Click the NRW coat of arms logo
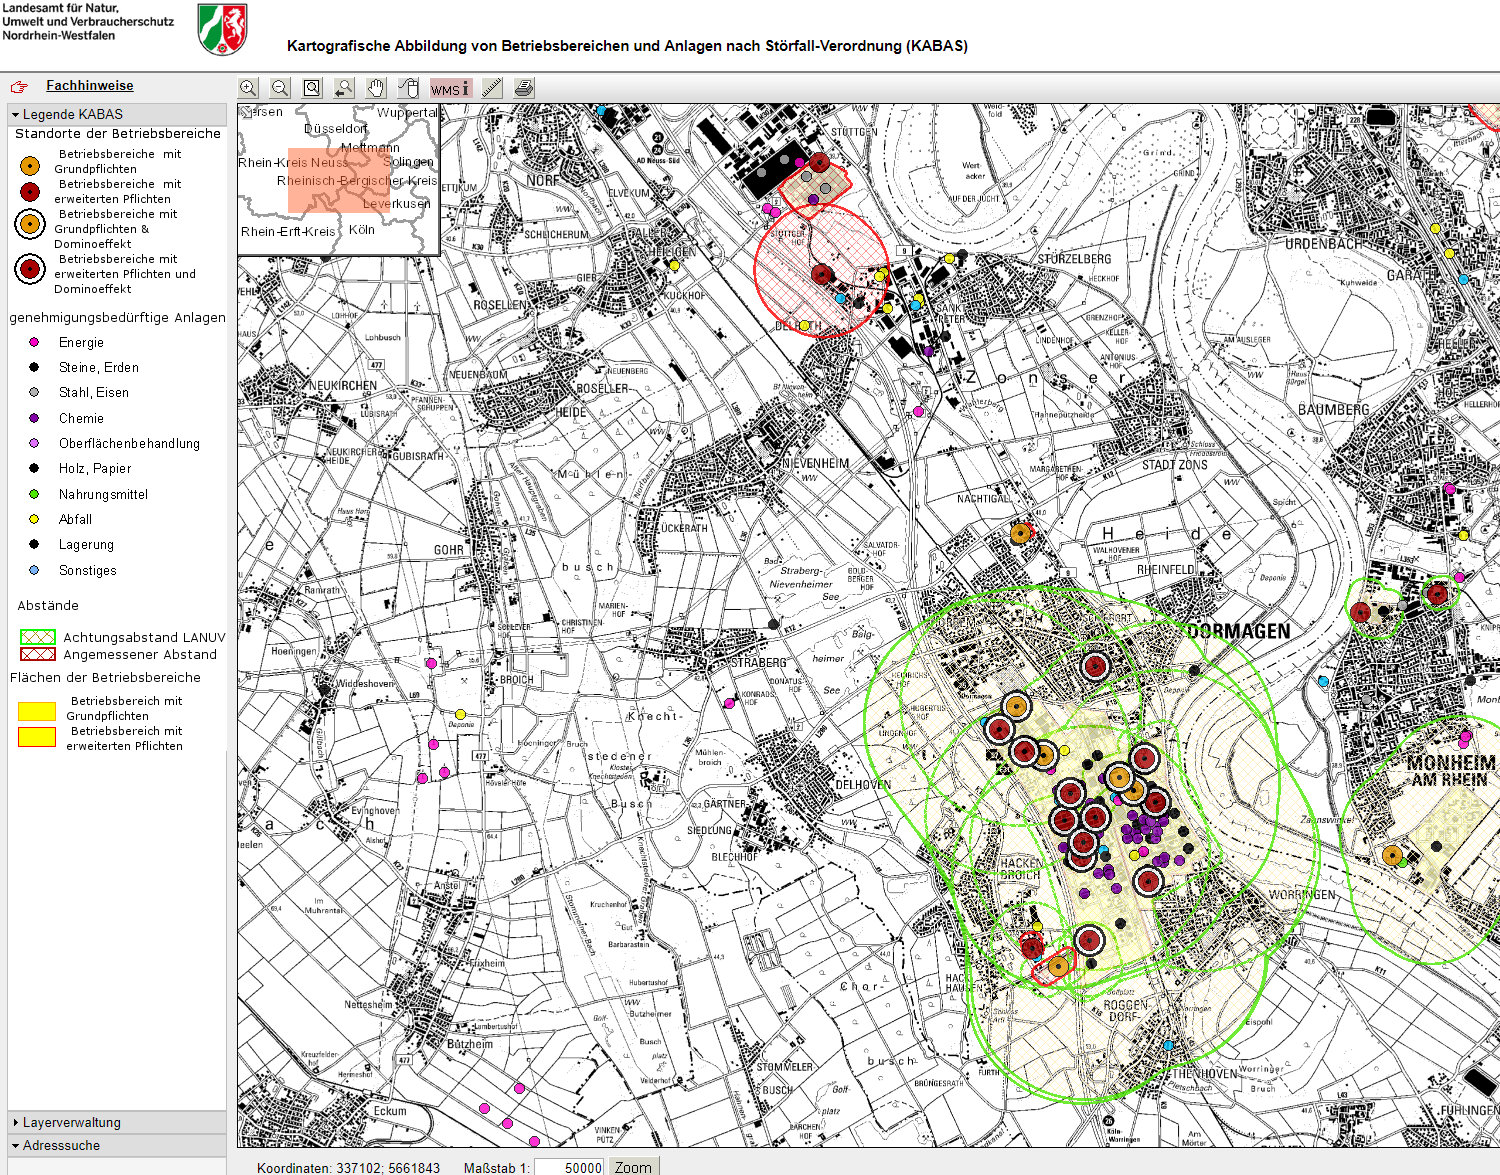This screenshot has height=1175, width=1500. click(x=222, y=28)
